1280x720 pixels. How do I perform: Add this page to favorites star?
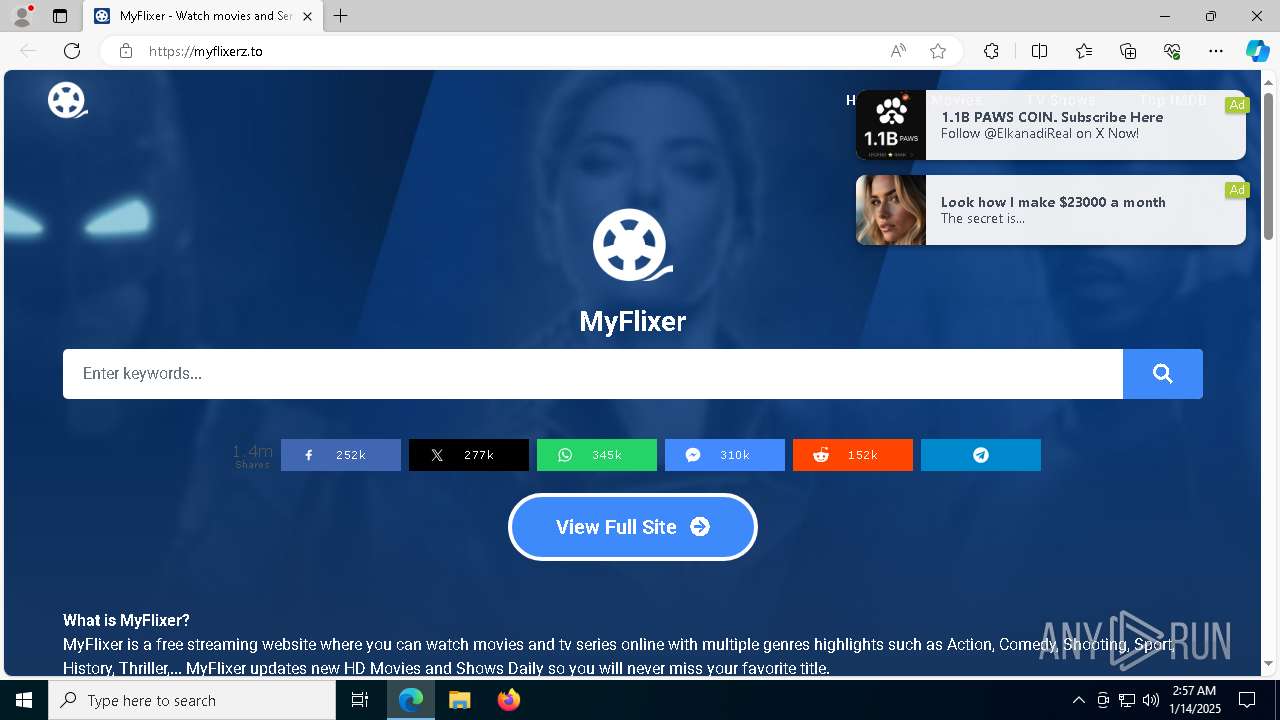[x=938, y=51]
